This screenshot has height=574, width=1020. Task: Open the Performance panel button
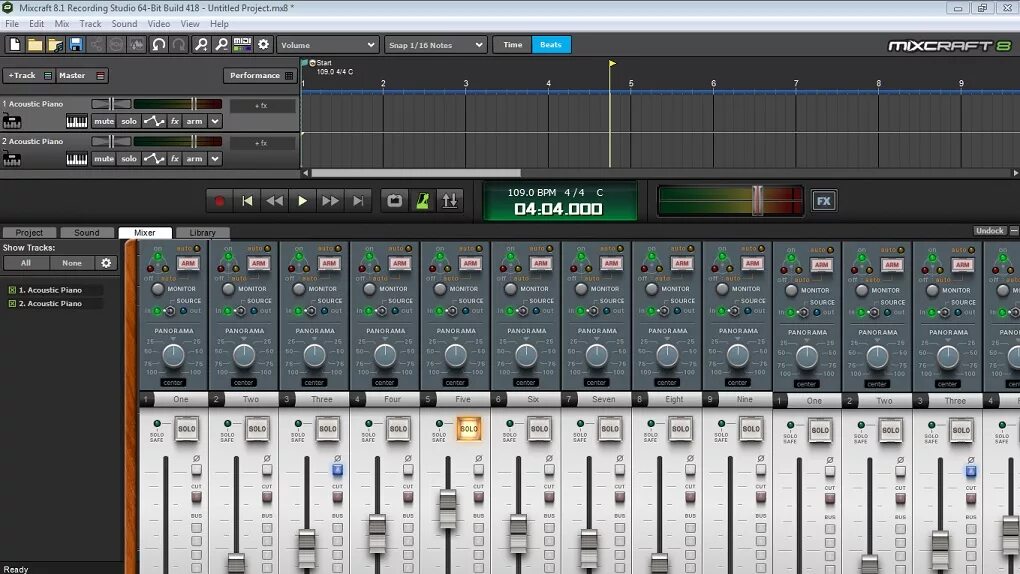click(x=260, y=75)
